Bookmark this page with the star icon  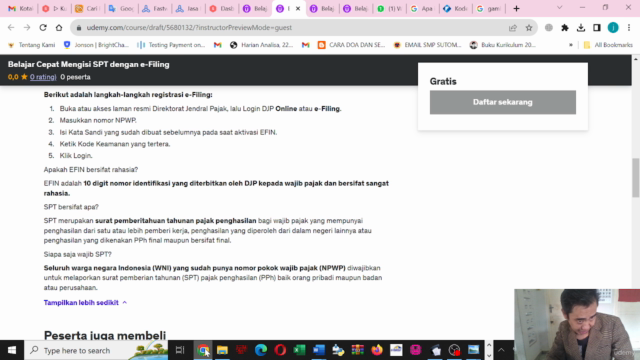(x=529, y=28)
